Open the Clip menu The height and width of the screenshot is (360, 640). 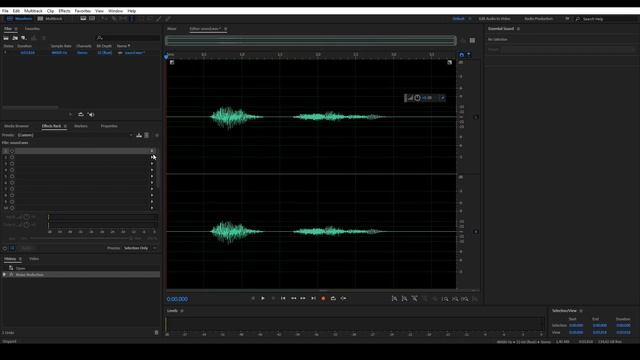(x=51, y=11)
